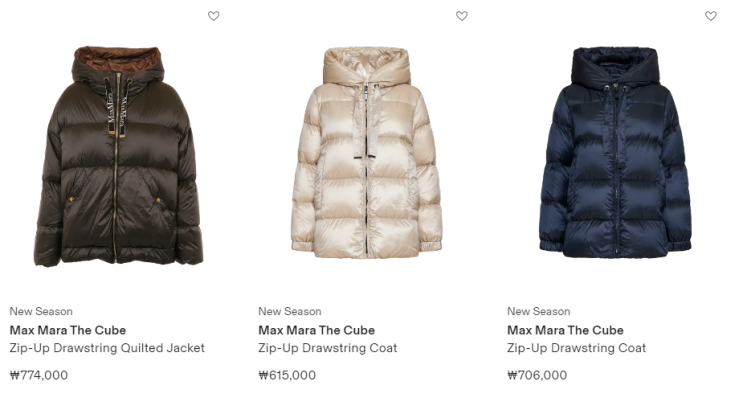Click New Season label on quilted jacket

pos(41,311)
